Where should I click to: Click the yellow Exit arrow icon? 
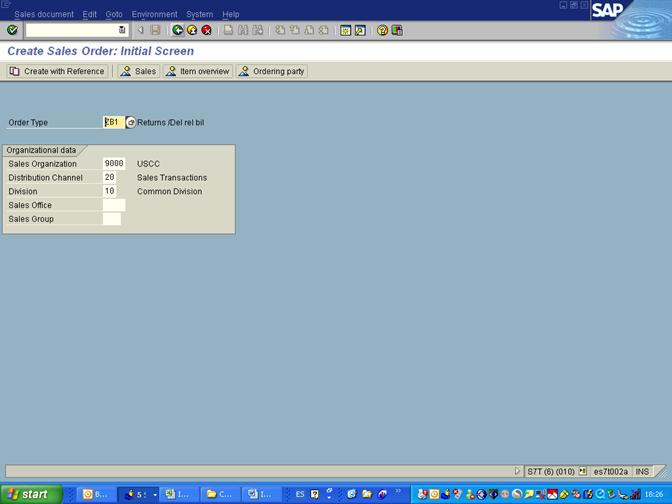tap(192, 30)
